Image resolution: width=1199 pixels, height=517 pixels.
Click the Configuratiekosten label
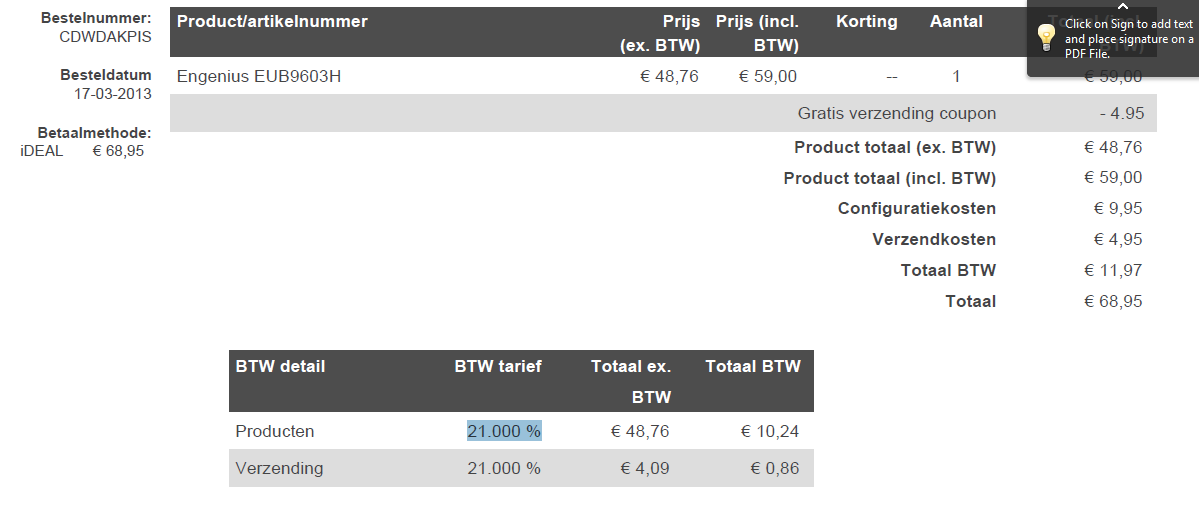(x=916, y=209)
